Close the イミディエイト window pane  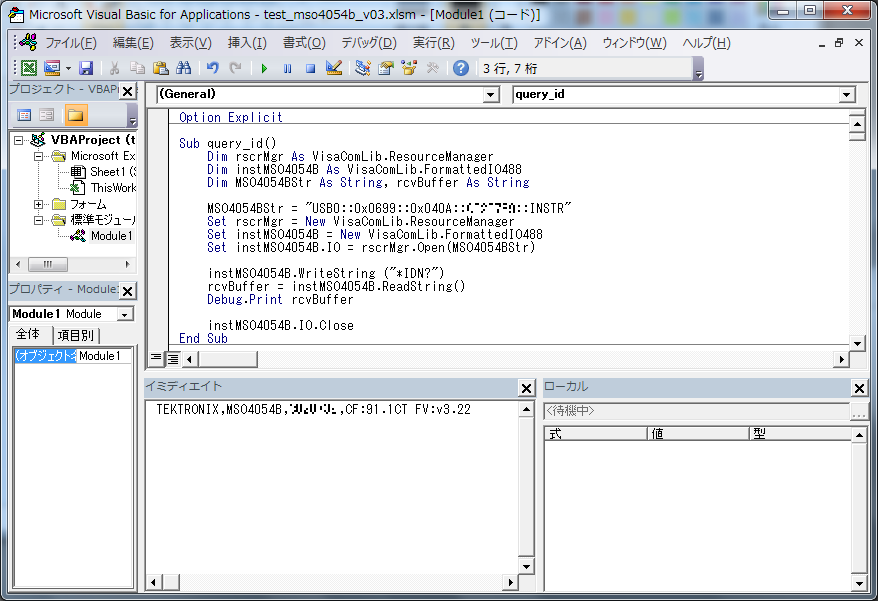point(527,388)
